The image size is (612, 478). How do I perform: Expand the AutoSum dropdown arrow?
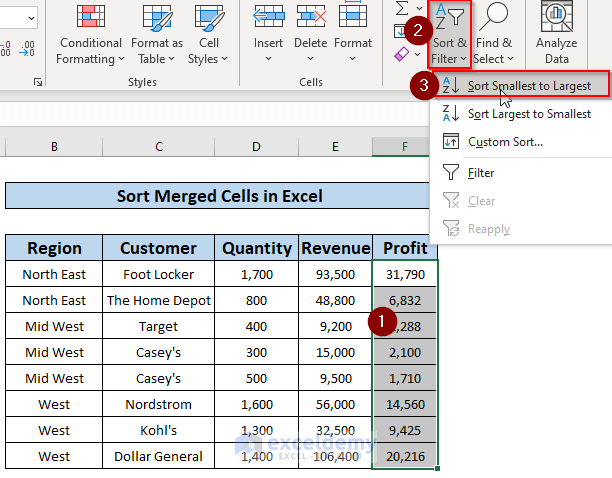point(417,8)
